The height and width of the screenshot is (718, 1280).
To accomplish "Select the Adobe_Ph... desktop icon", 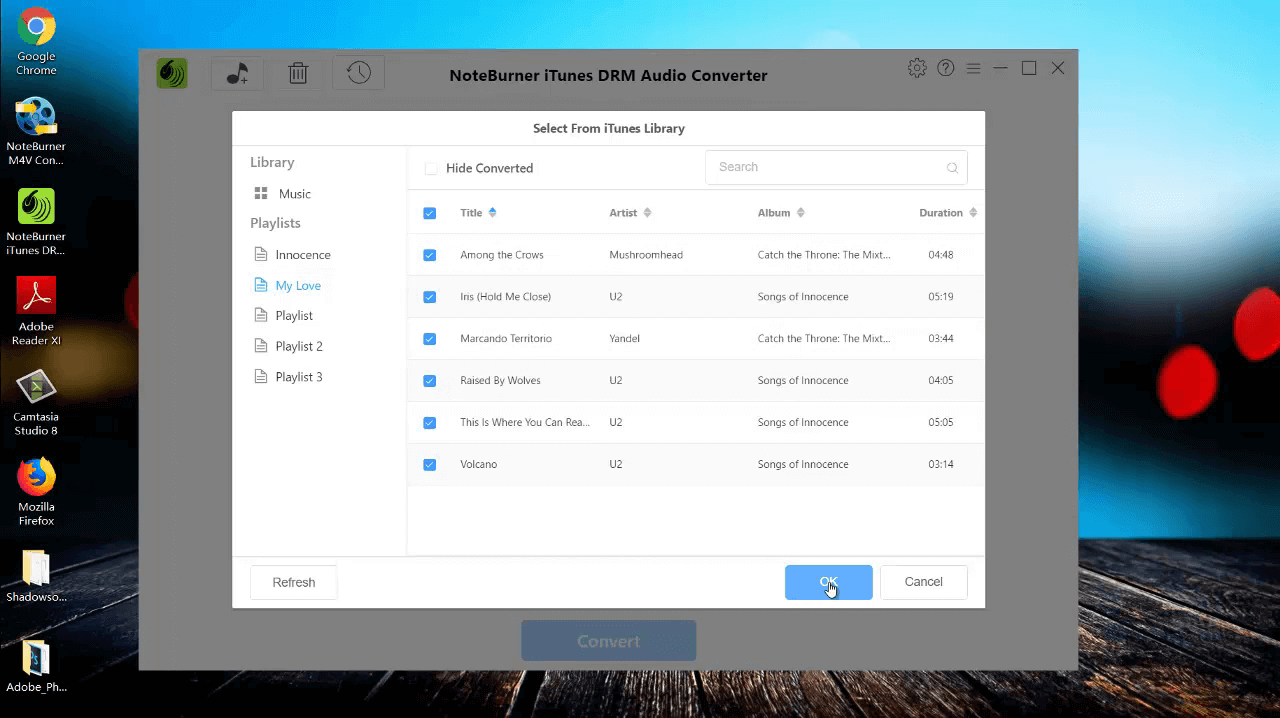I will (36, 667).
